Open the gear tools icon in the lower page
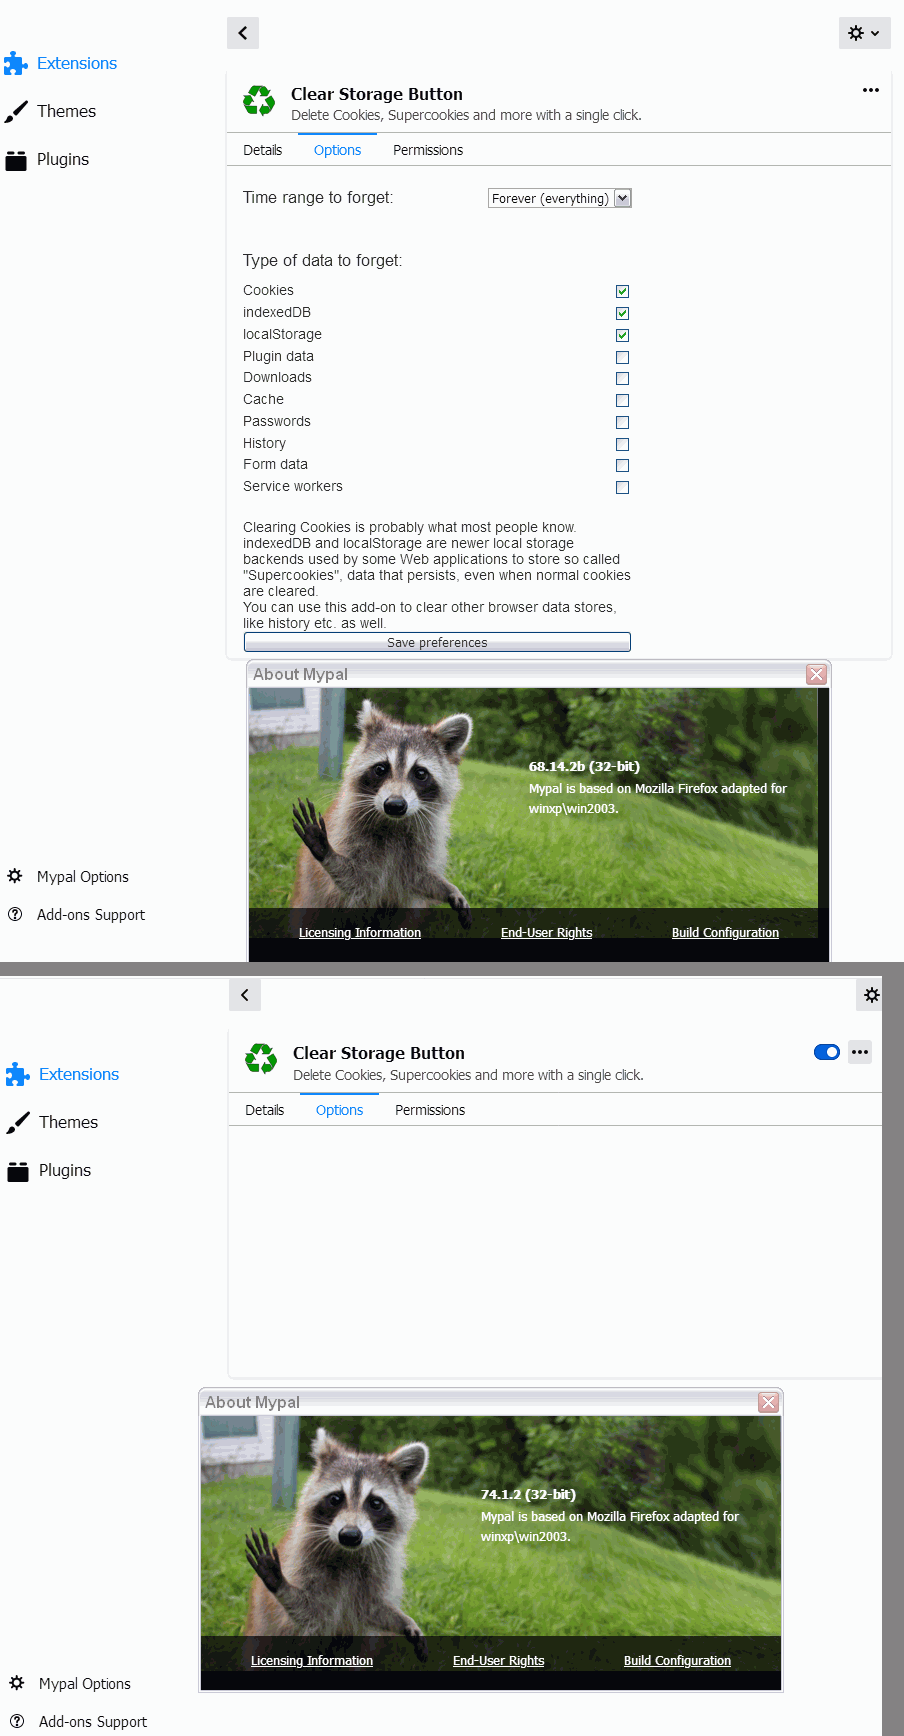The height and width of the screenshot is (1736, 904). coord(872,995)
